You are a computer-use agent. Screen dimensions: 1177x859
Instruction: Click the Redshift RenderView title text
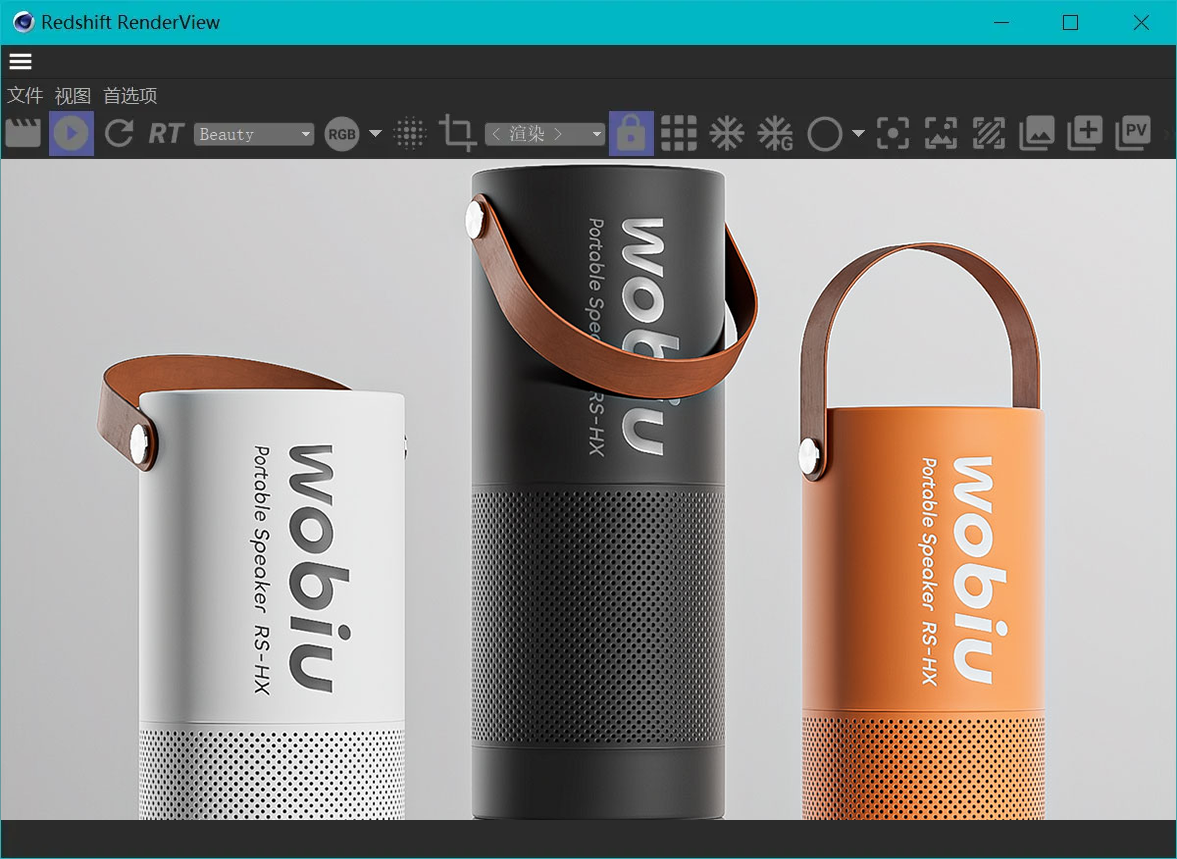pos(131,23)
